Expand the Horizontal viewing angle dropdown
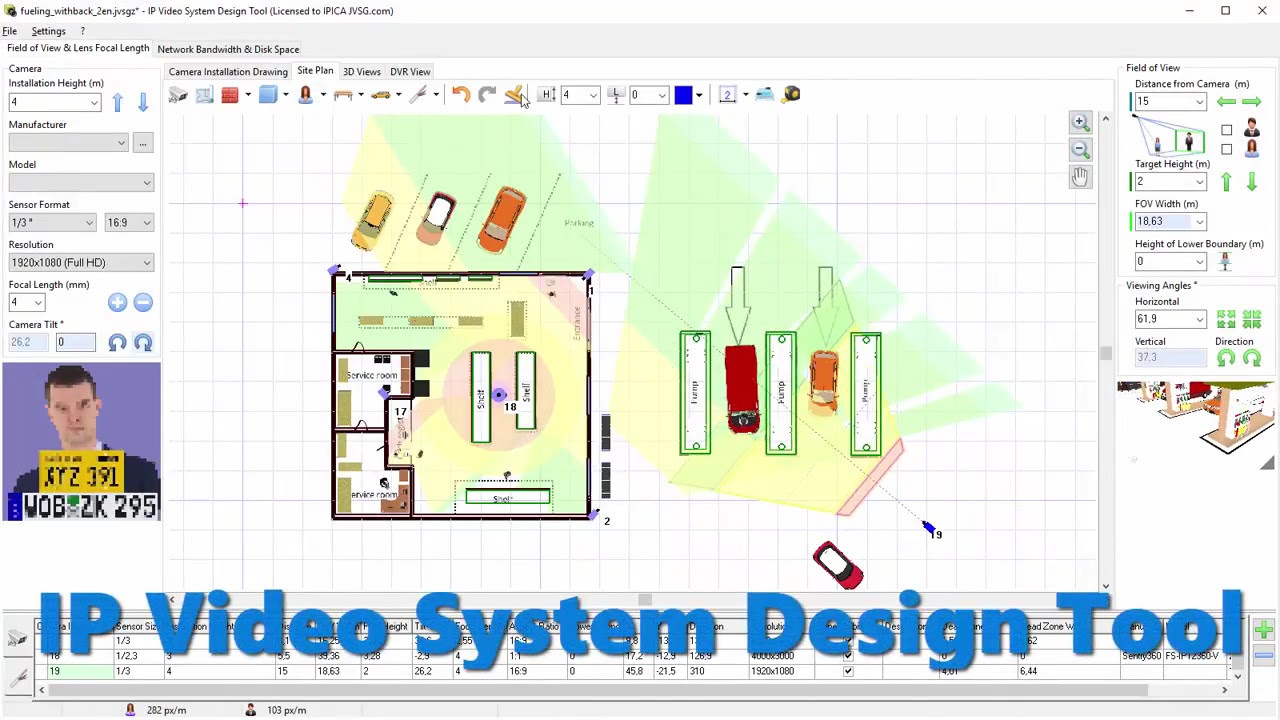 coord(1199,320)
